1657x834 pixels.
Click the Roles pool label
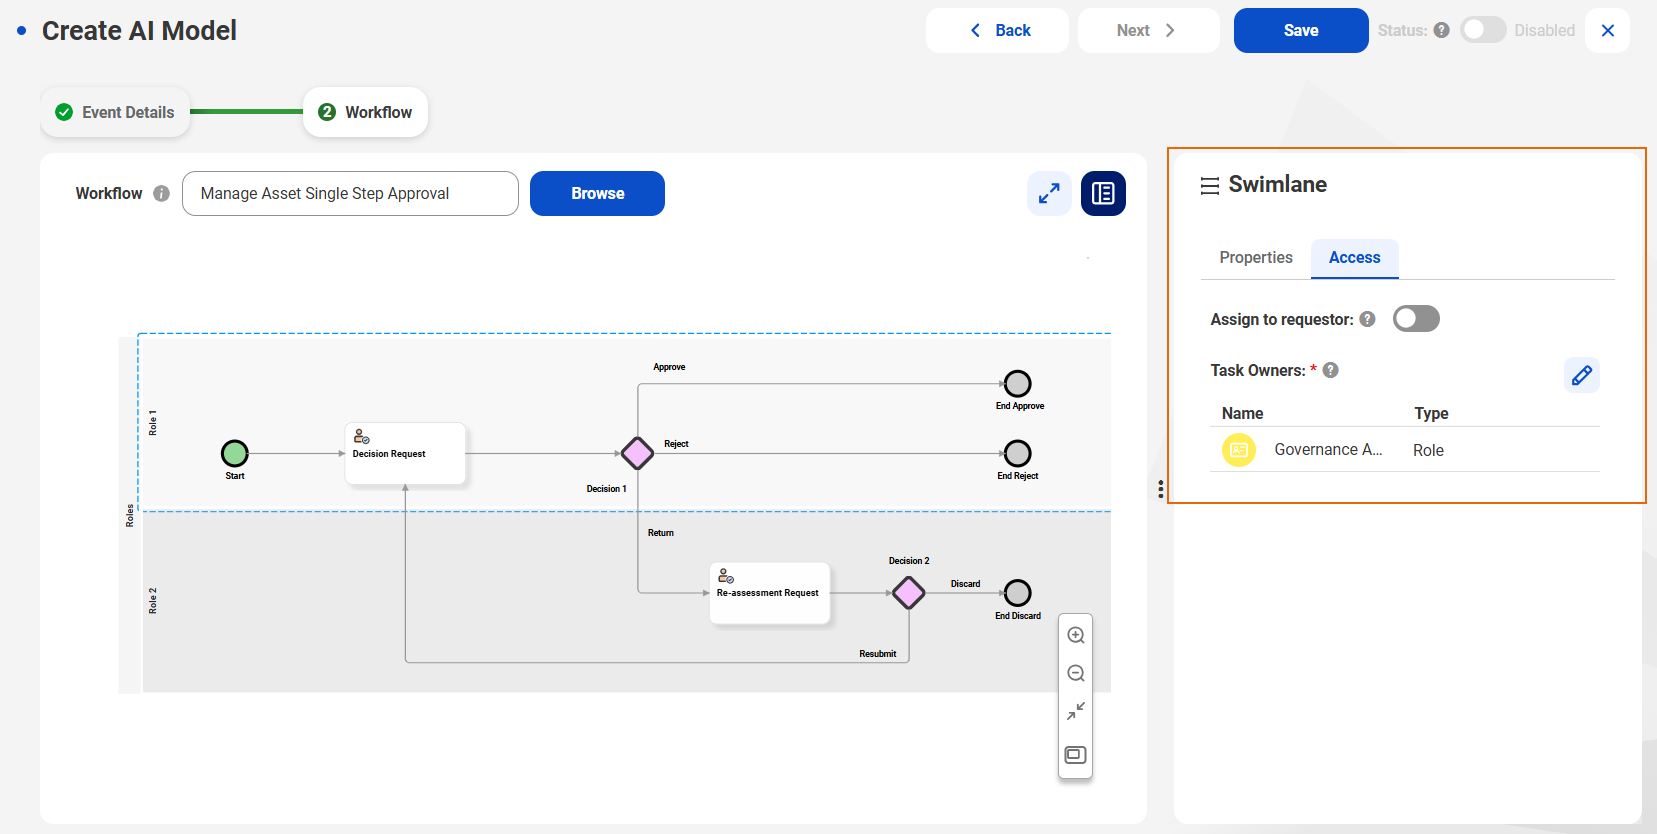[x=130, y=515]
